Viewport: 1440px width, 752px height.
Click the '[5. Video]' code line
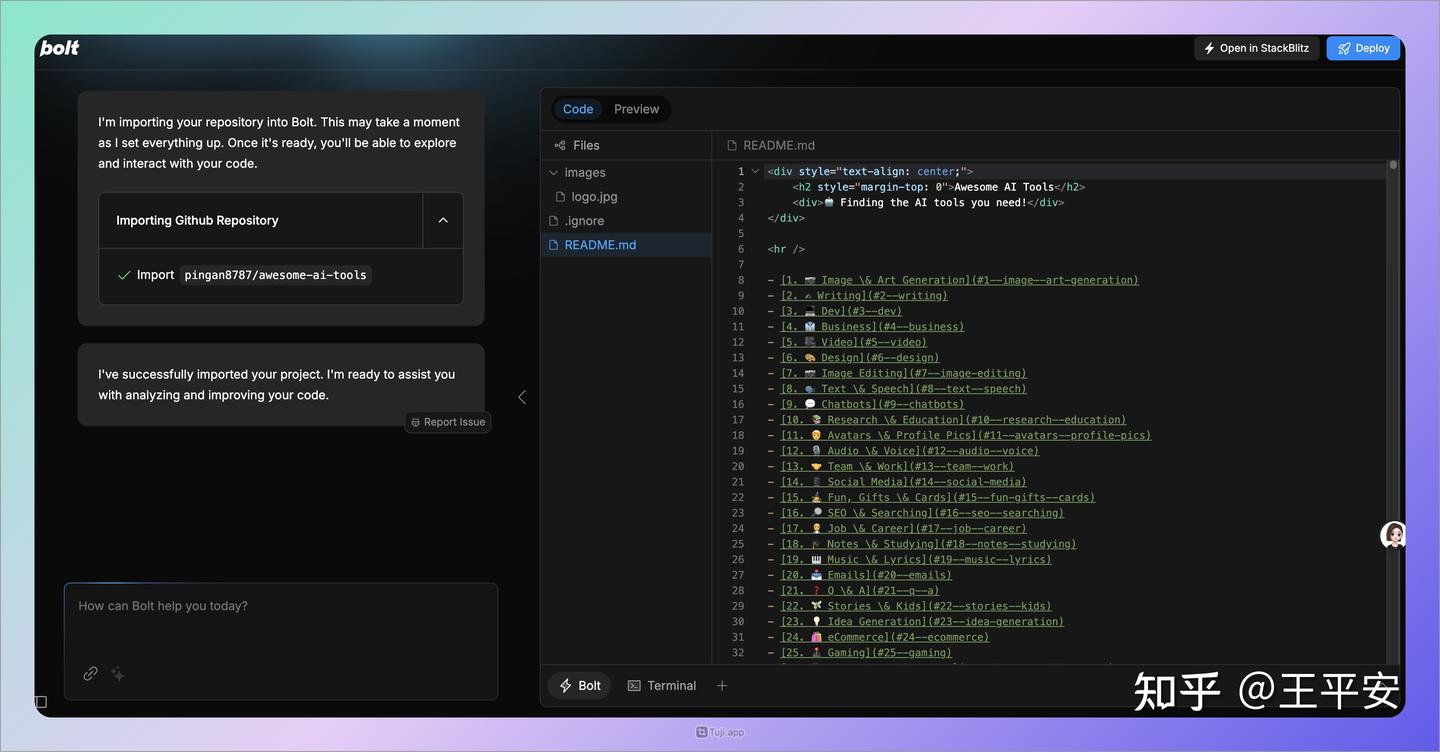point(853,342)
